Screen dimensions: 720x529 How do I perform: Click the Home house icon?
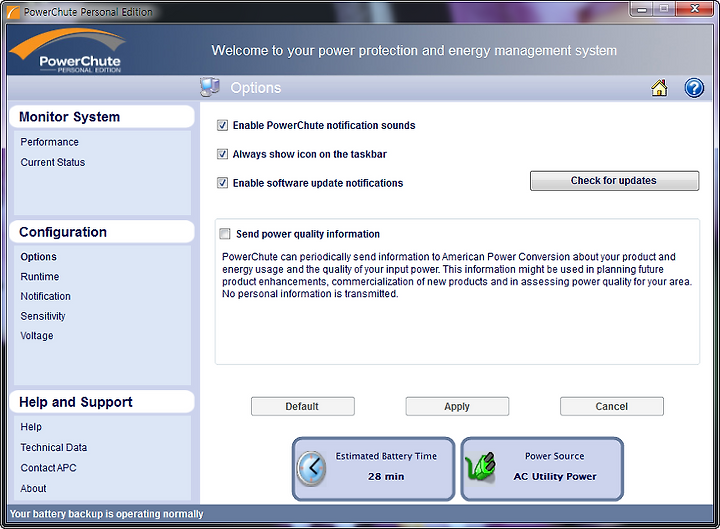[659, 88]
